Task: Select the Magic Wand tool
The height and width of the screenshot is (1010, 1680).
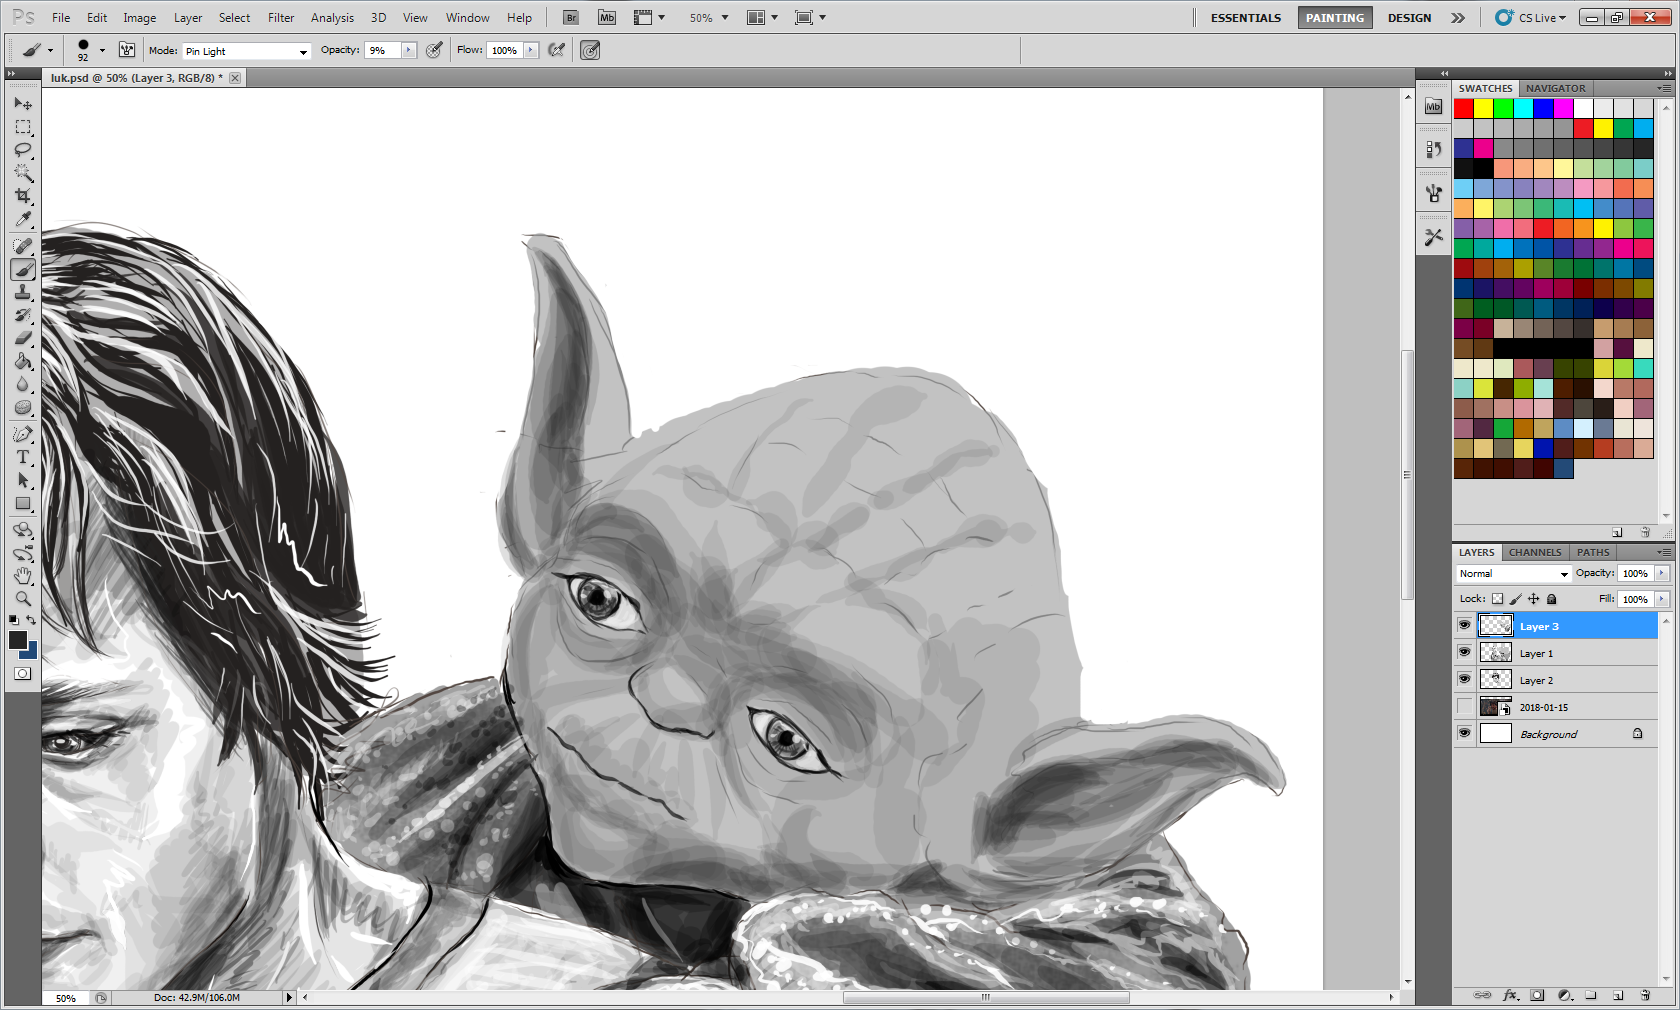Action: [x=23, y=173]
